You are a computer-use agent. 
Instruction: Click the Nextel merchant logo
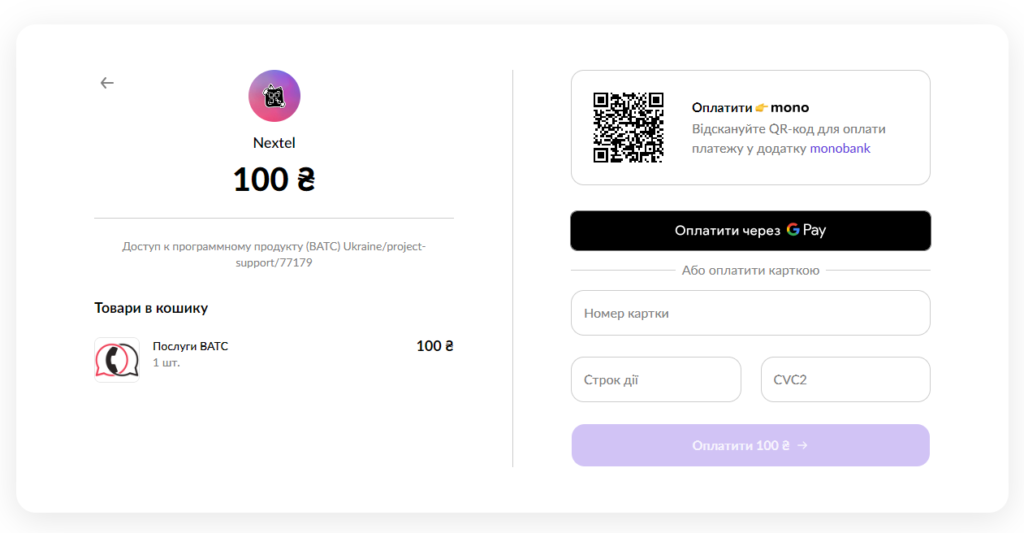click(274, 97)
